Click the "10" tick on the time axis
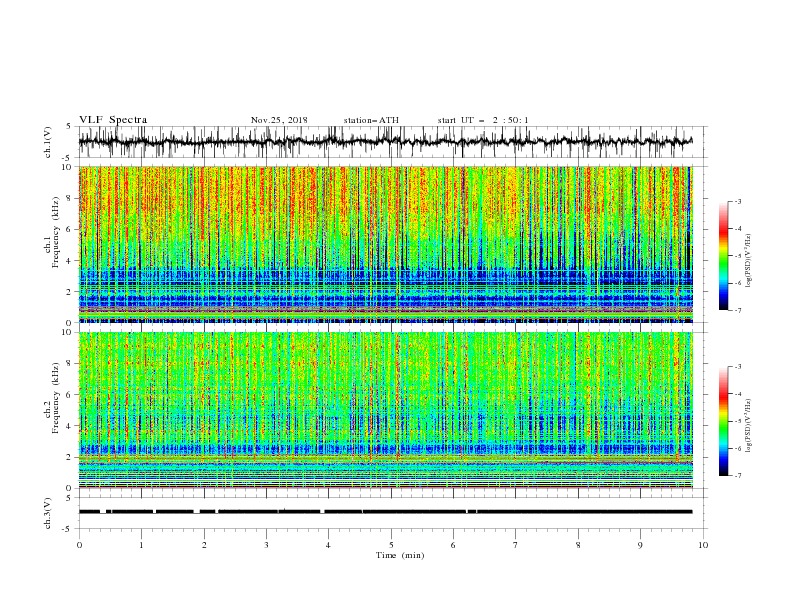This screenshot has height=612, width=792. point(703,545)
